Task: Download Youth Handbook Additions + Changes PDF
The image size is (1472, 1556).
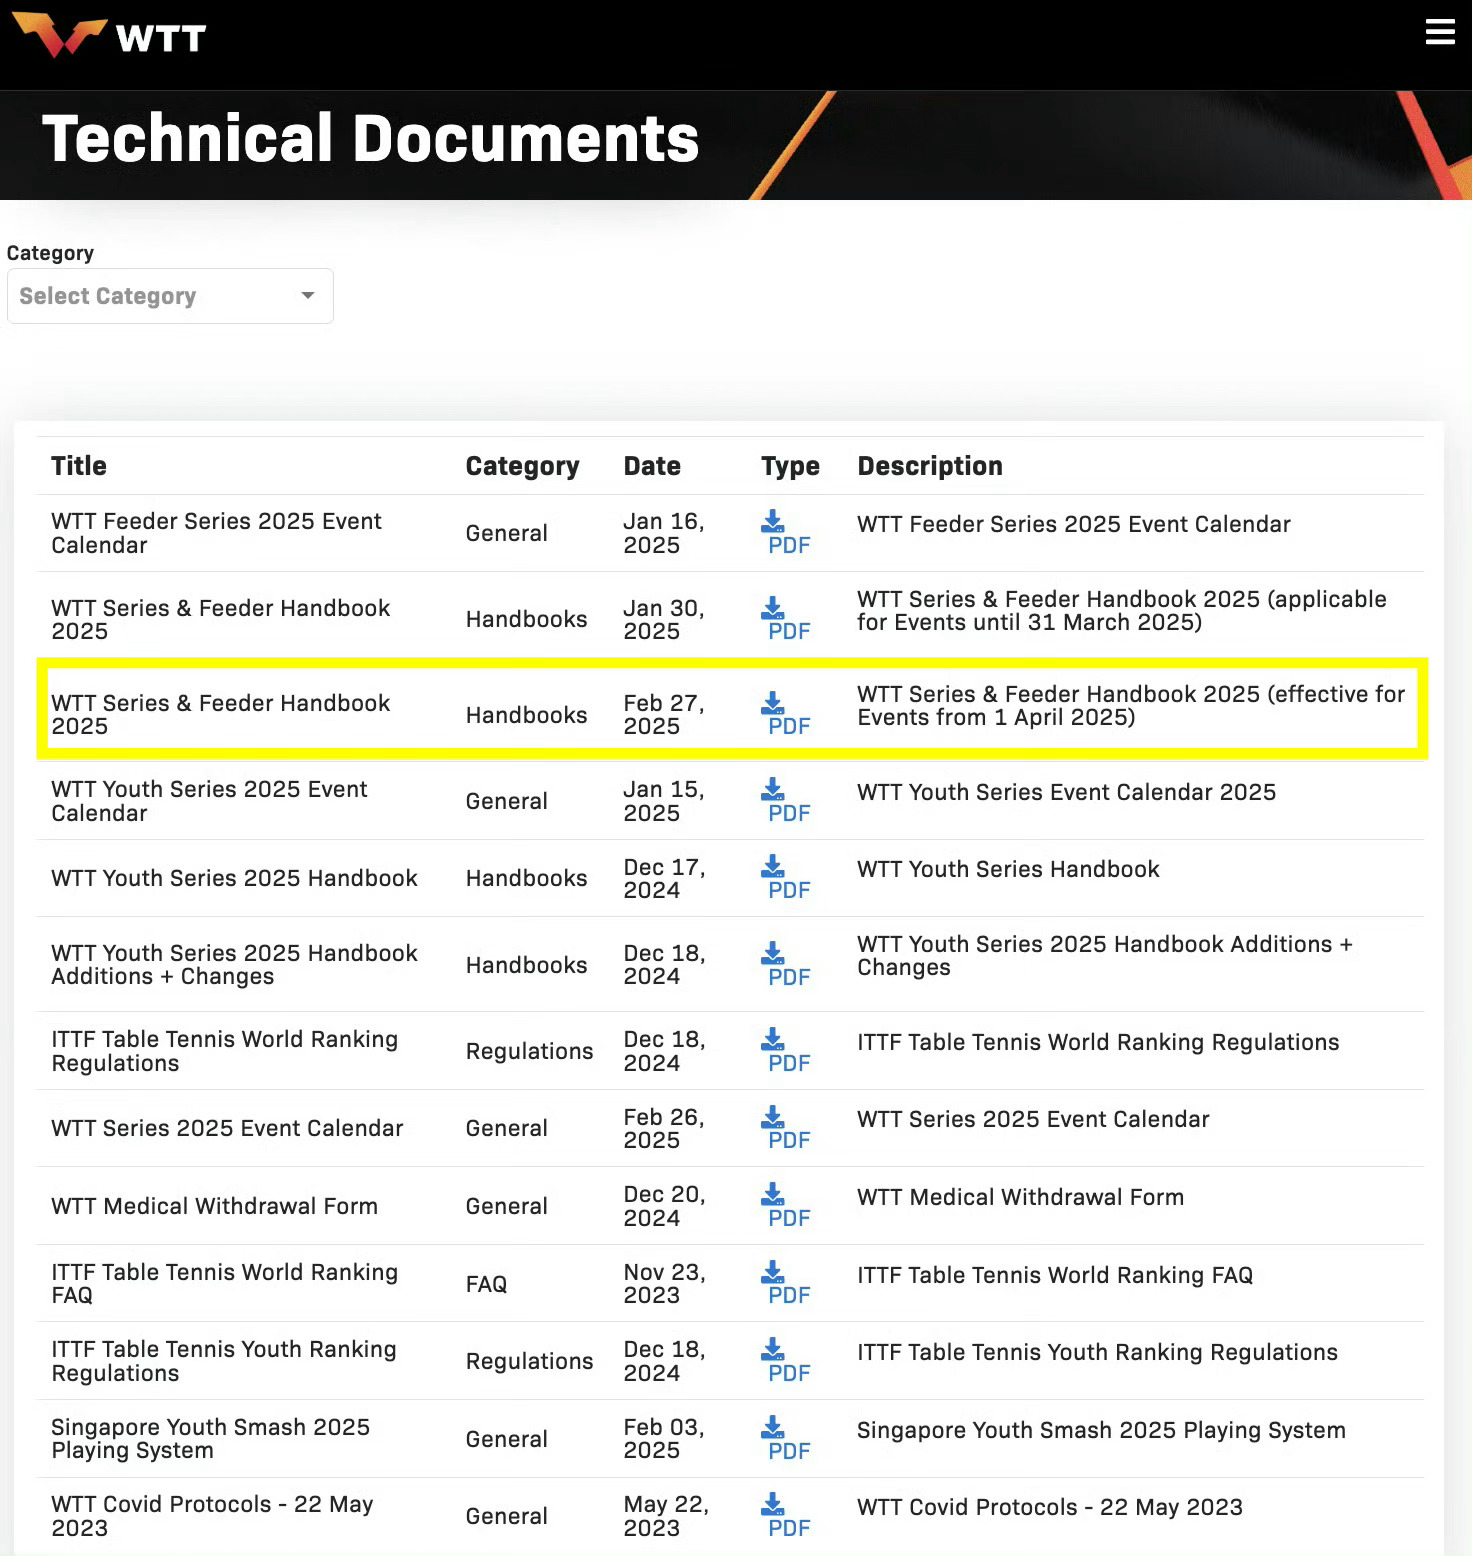Action: point(788,965)
